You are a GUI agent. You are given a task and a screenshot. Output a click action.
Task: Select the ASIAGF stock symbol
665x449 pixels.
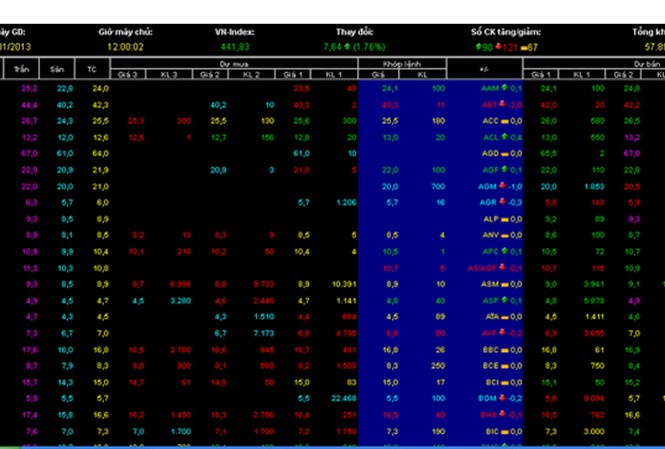pyautogui.click(x=483, y=268)
